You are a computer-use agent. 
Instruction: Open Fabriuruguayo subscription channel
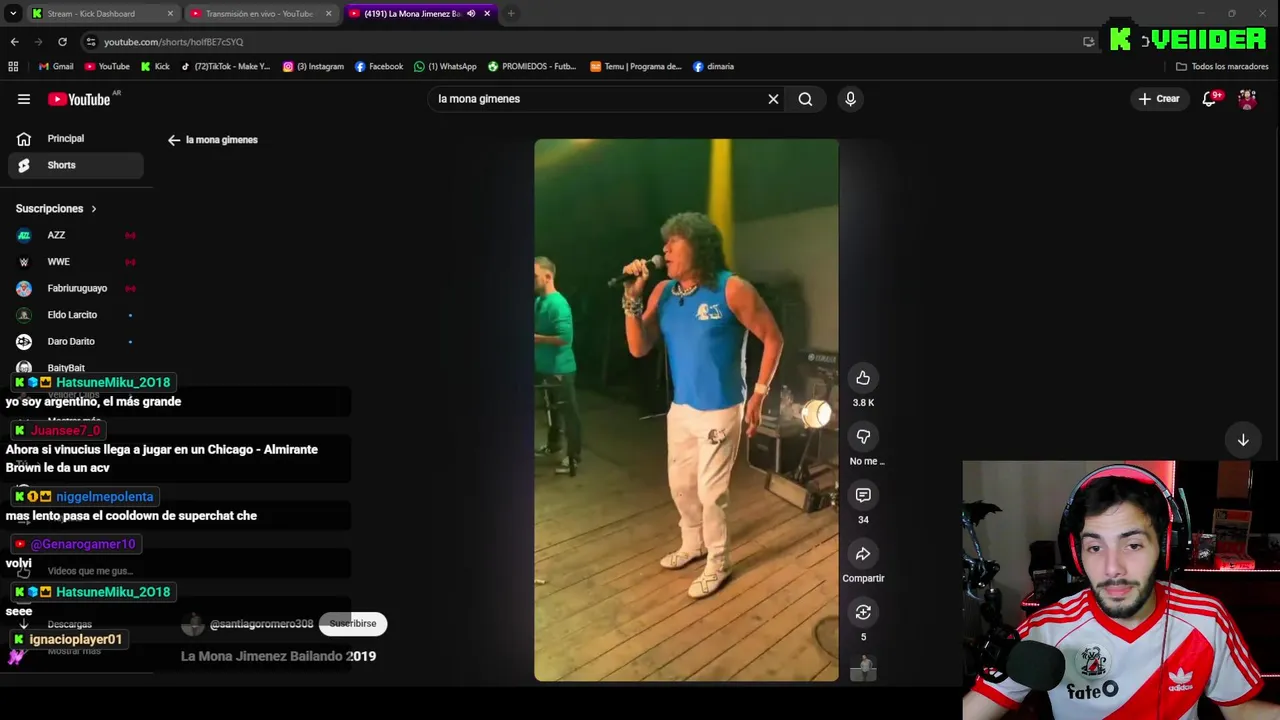[76, 288]
